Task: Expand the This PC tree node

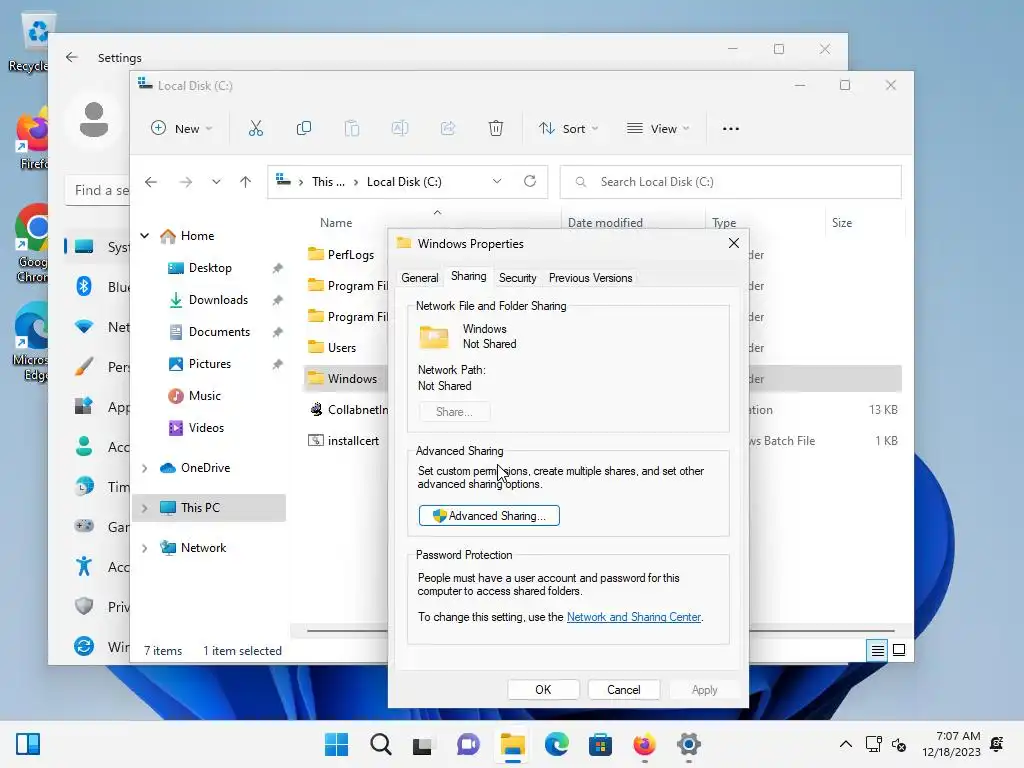Action: pyautogui.click(x=145, y=508)
